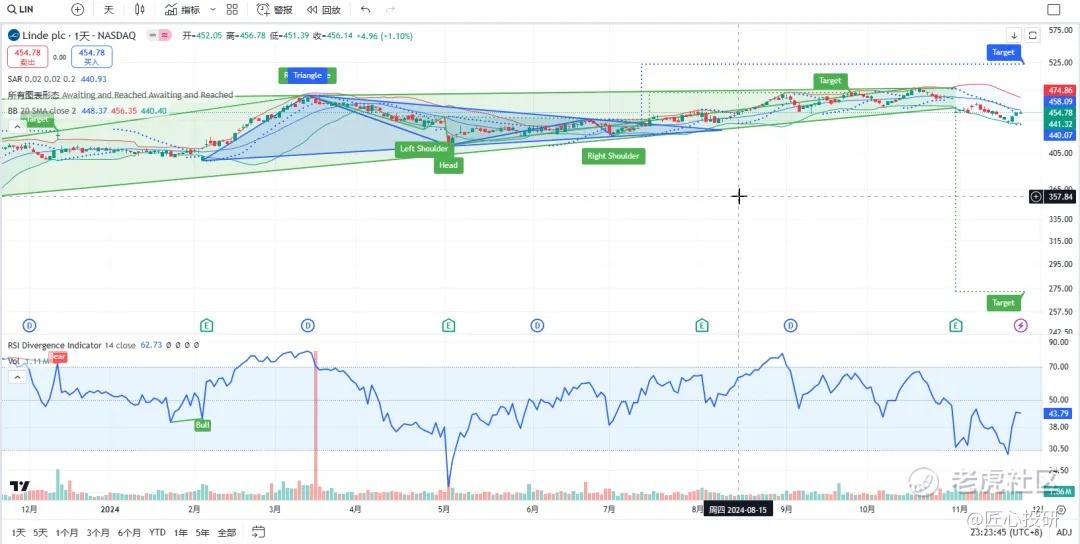Viewport: 1080px width, 544px height.
Task: Click the 43.79 RSI value label
Action: point(1057,413)
